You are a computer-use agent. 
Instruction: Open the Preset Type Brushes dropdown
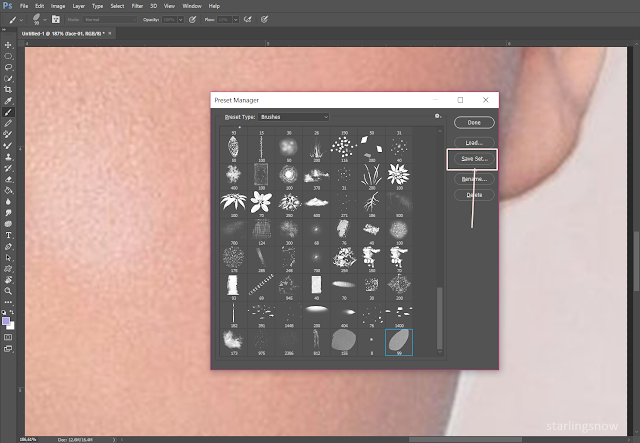click(x=293, y=117)
